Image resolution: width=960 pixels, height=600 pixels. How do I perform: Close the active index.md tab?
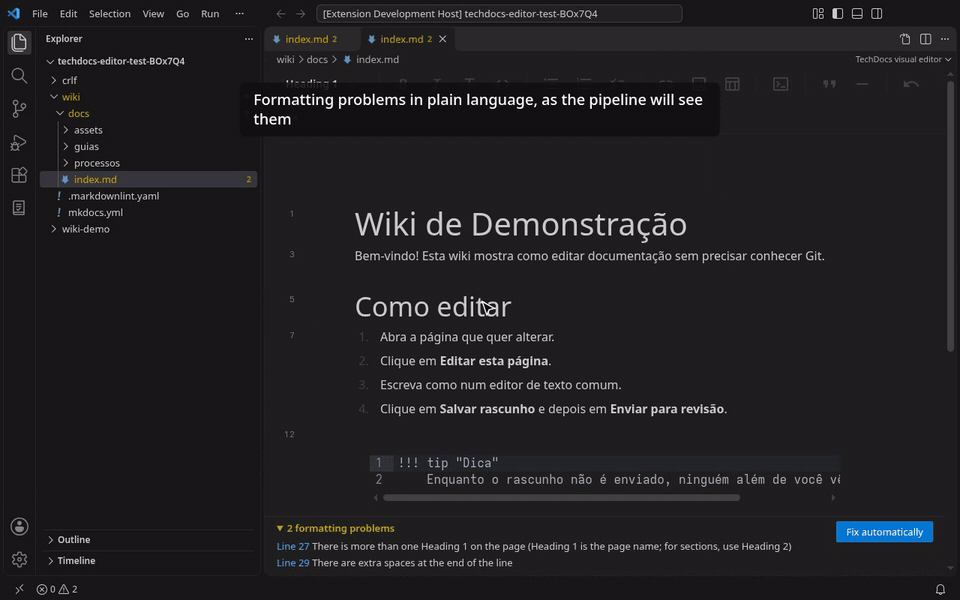(x=443, y=39)
